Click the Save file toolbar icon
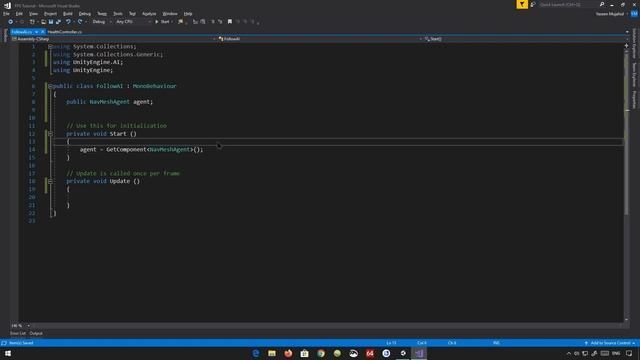The image size is (640, 360). [51, 22]
